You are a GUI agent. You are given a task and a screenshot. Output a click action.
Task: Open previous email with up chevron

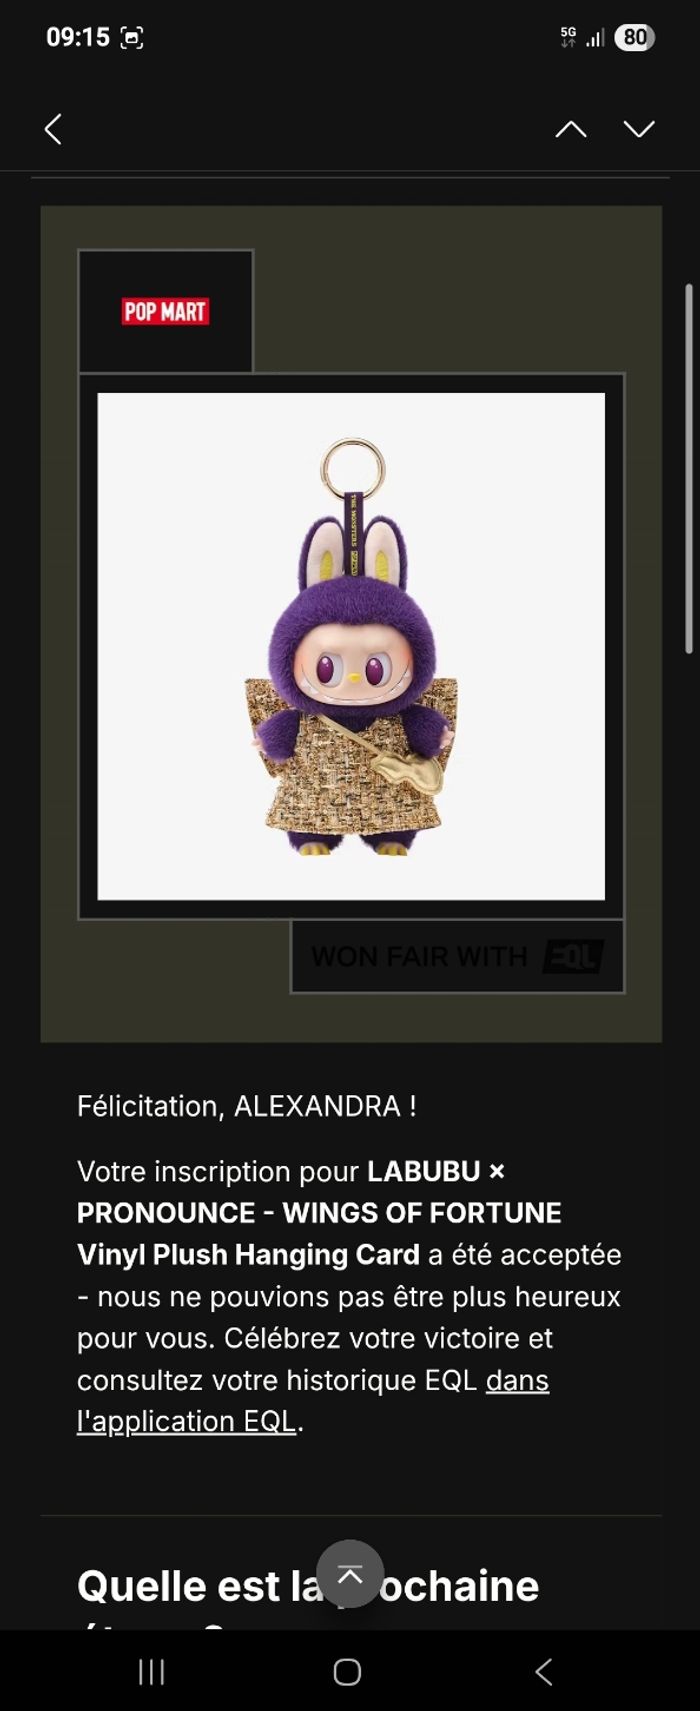point(571,129)
